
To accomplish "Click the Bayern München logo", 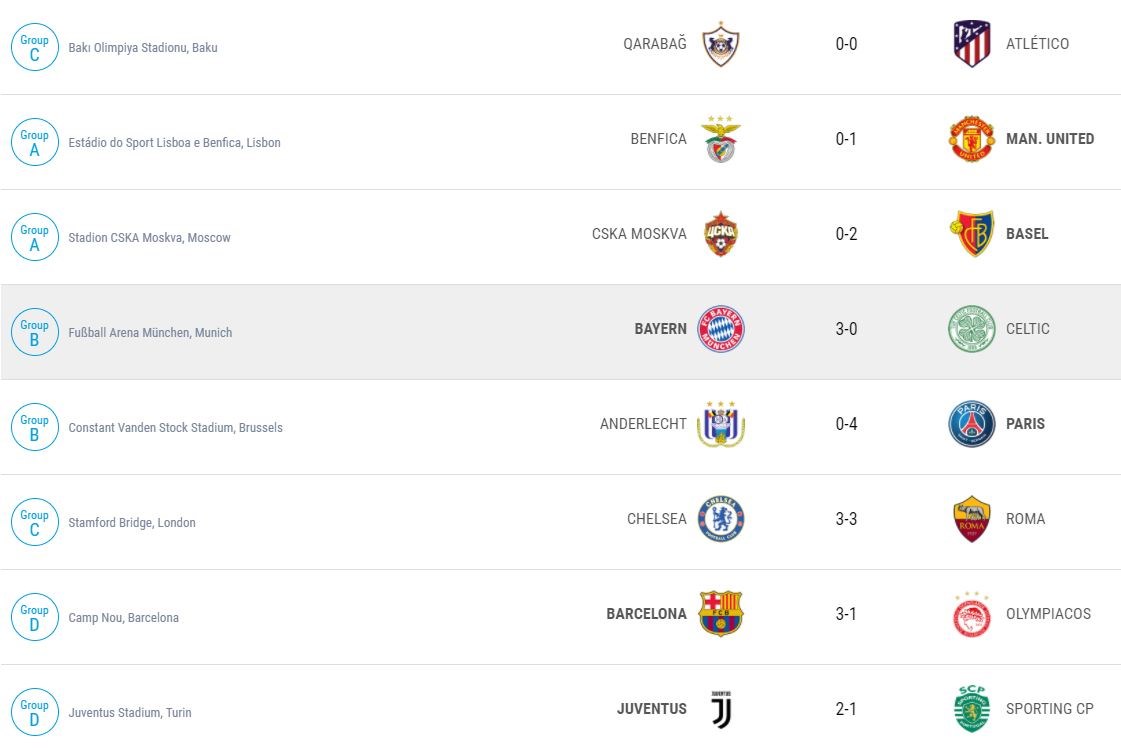I will 720,329.
